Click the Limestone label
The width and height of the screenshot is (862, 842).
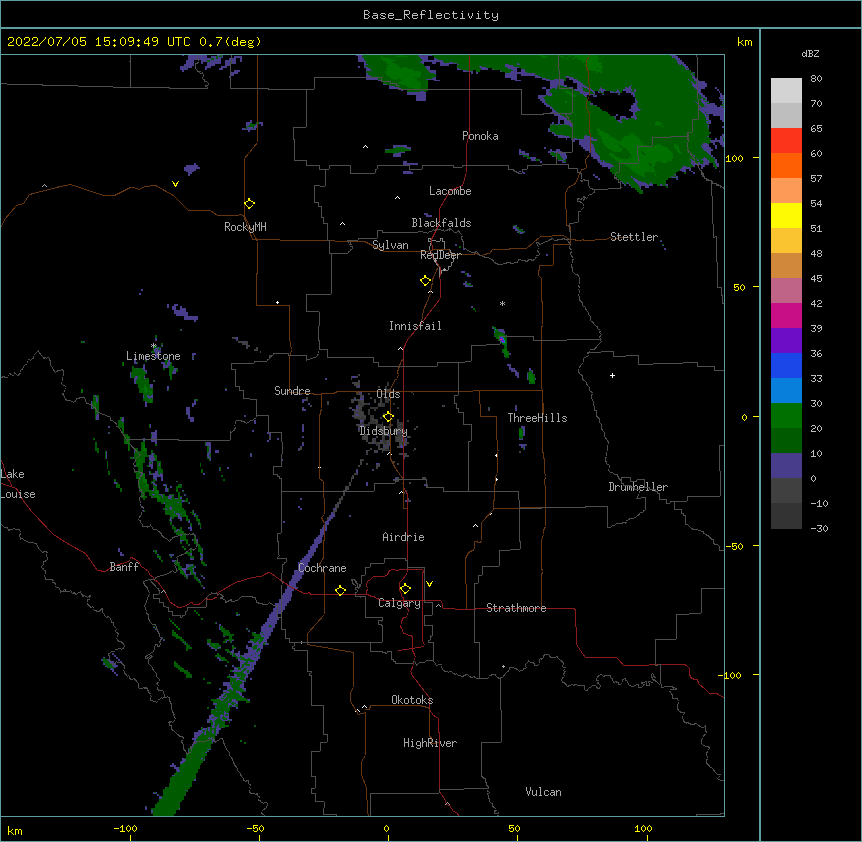[x=153, y=356]
